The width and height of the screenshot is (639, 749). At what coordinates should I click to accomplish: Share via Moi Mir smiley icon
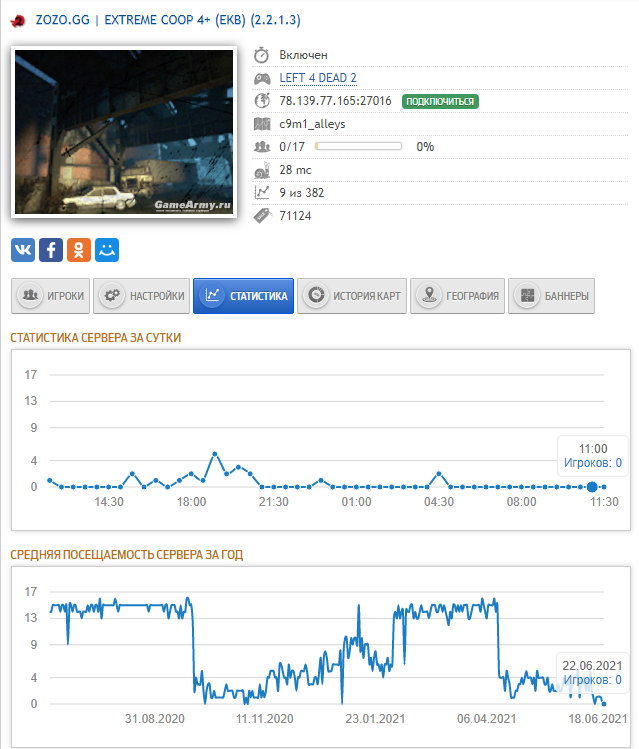(107, 250)
